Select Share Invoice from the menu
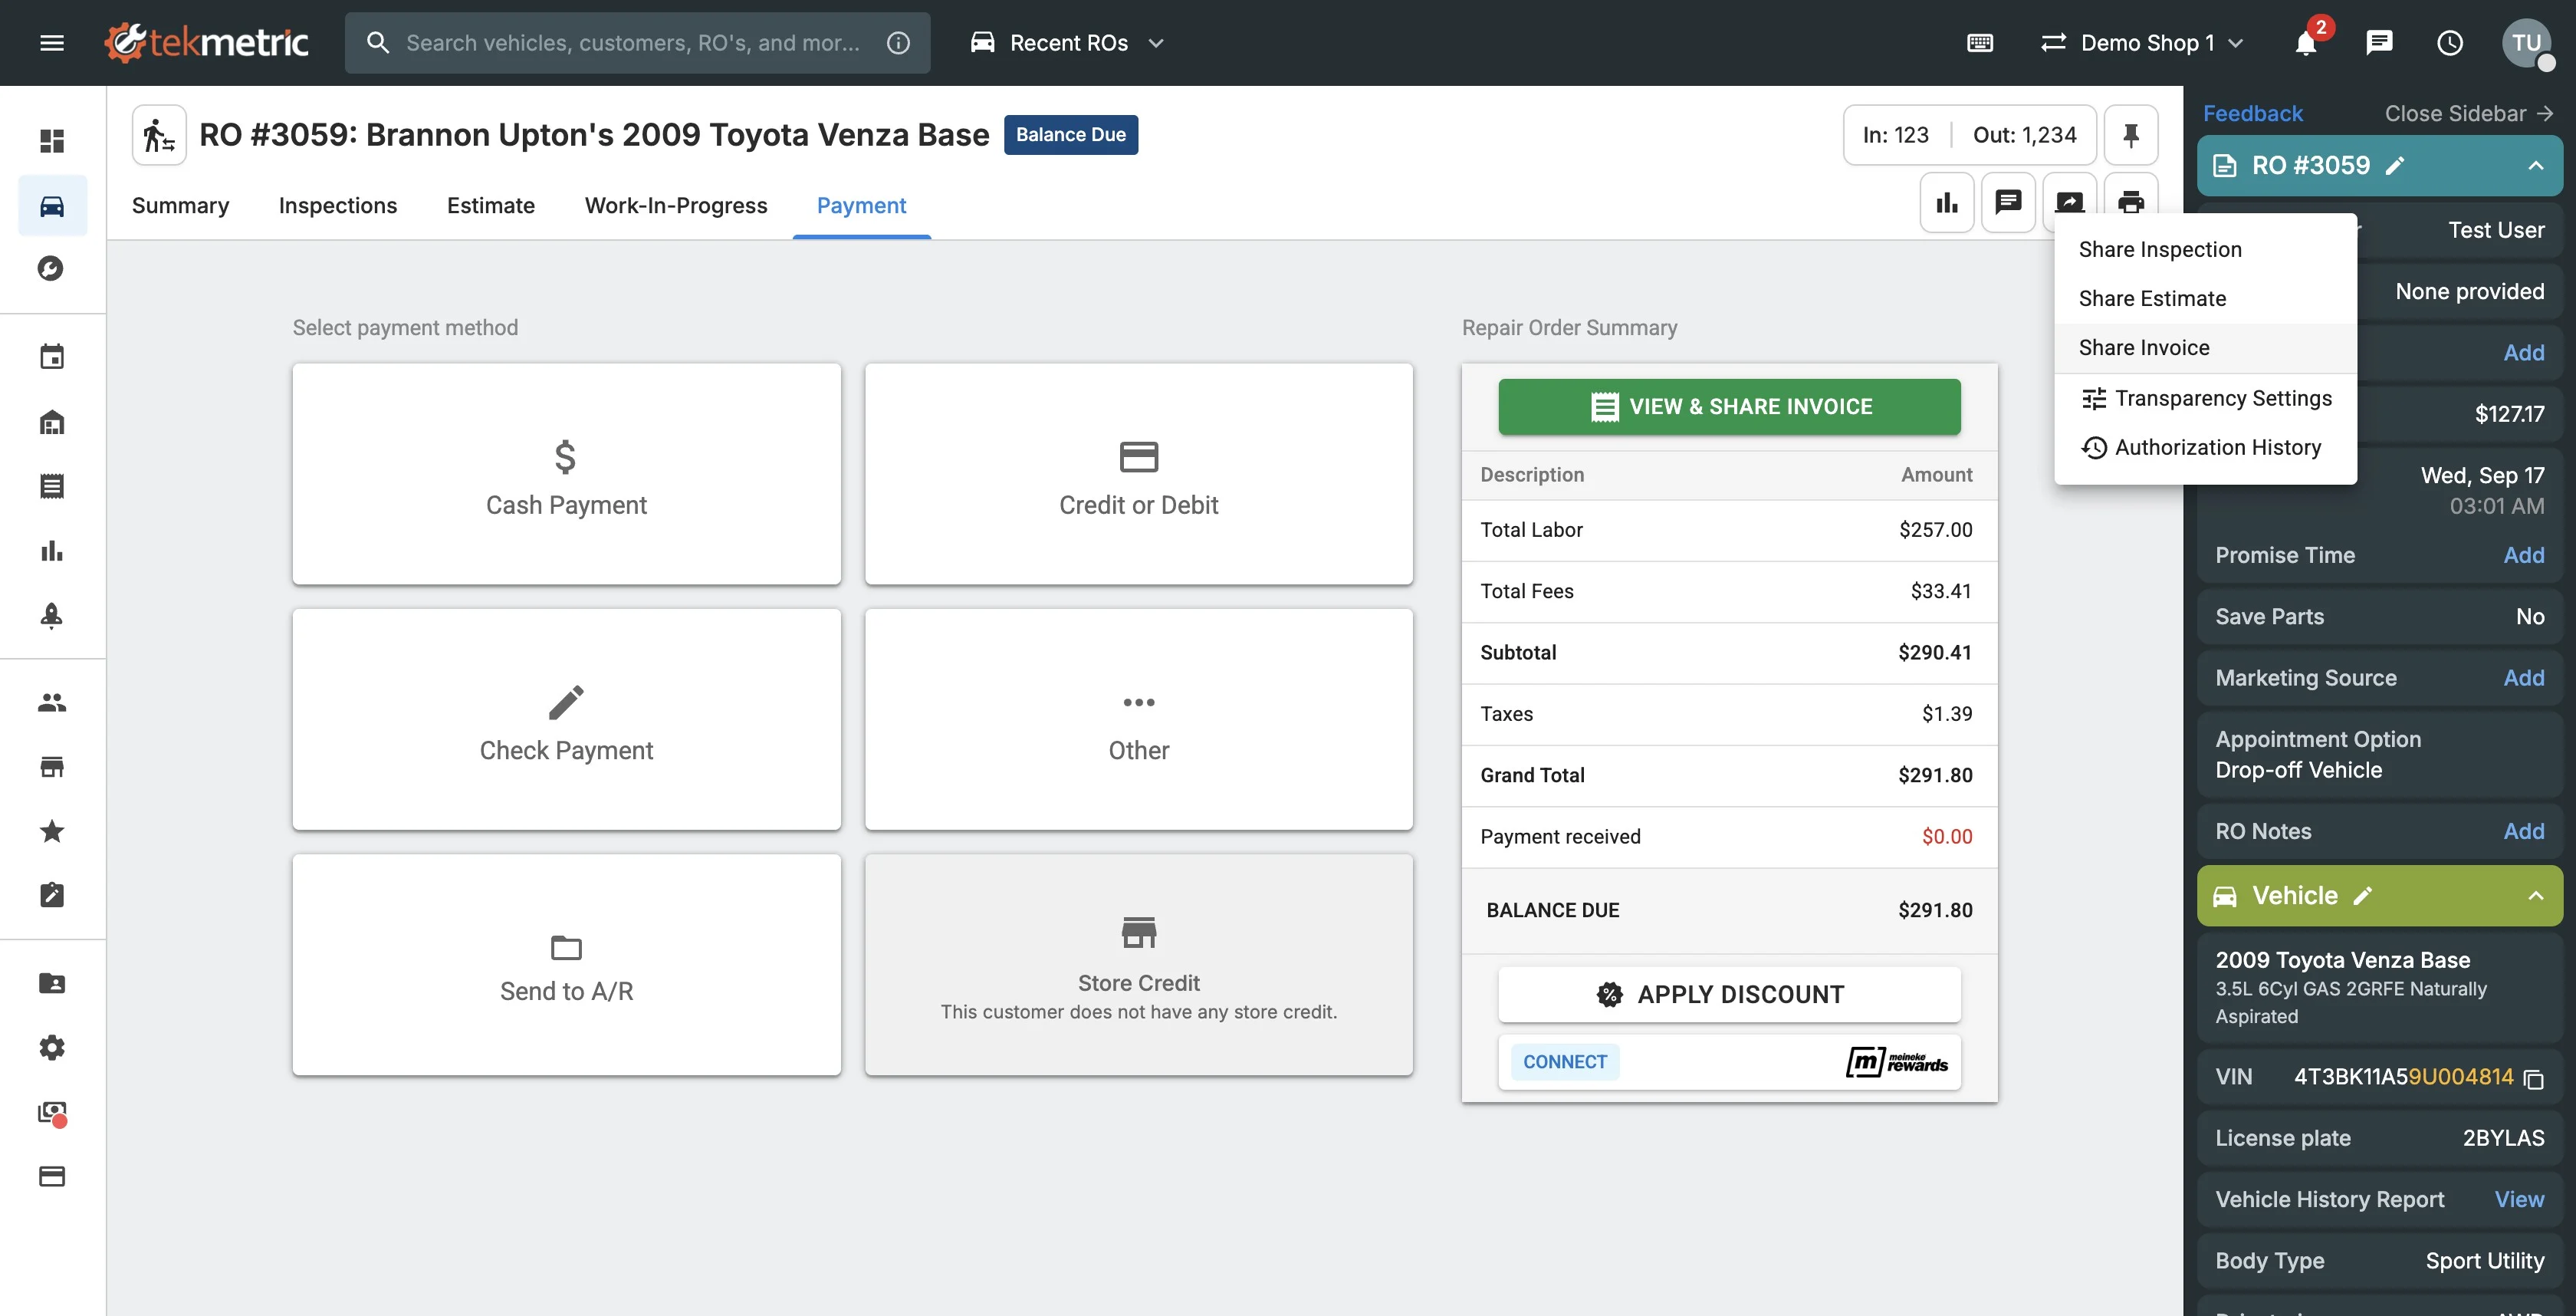Viewport: 2576px width, 1316px height. point(2144,348)
